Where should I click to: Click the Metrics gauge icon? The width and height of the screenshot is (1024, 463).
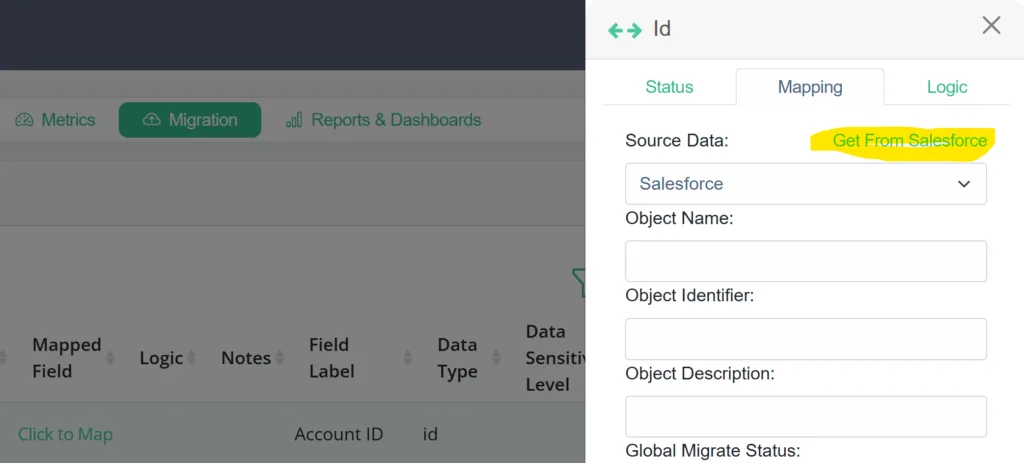pyautogui.click(x=24, y=120)
